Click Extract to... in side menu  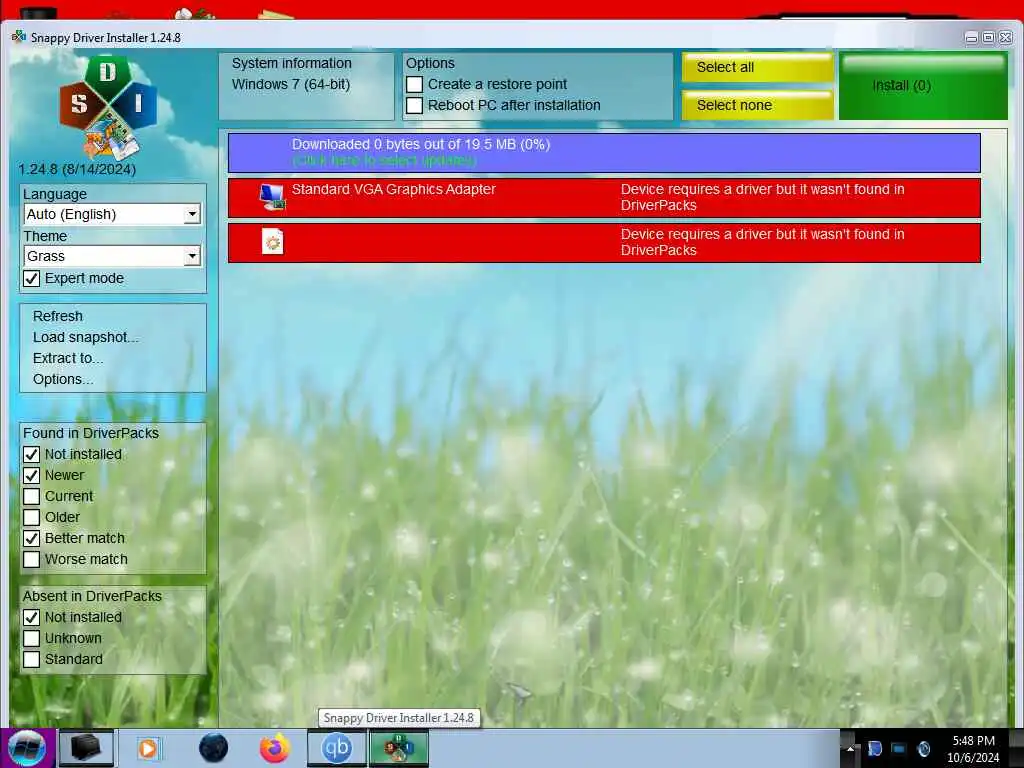click(68, 358)
